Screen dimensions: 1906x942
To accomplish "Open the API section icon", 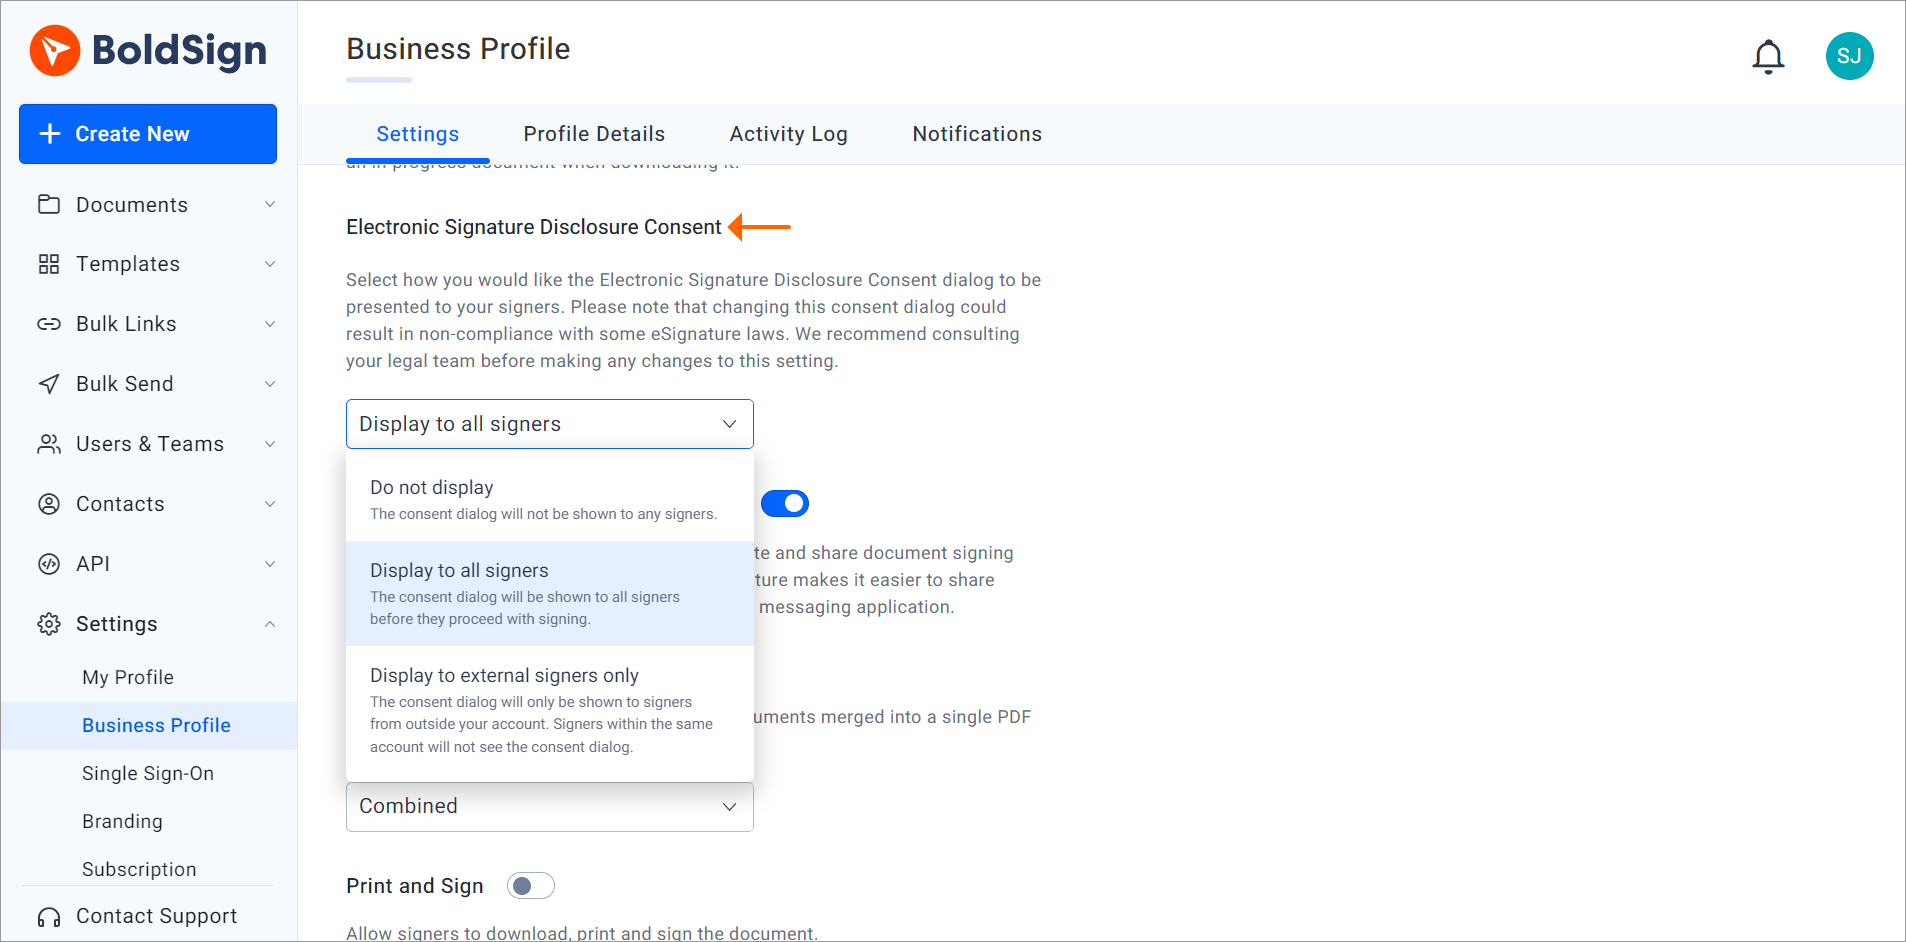I will 51,563.
